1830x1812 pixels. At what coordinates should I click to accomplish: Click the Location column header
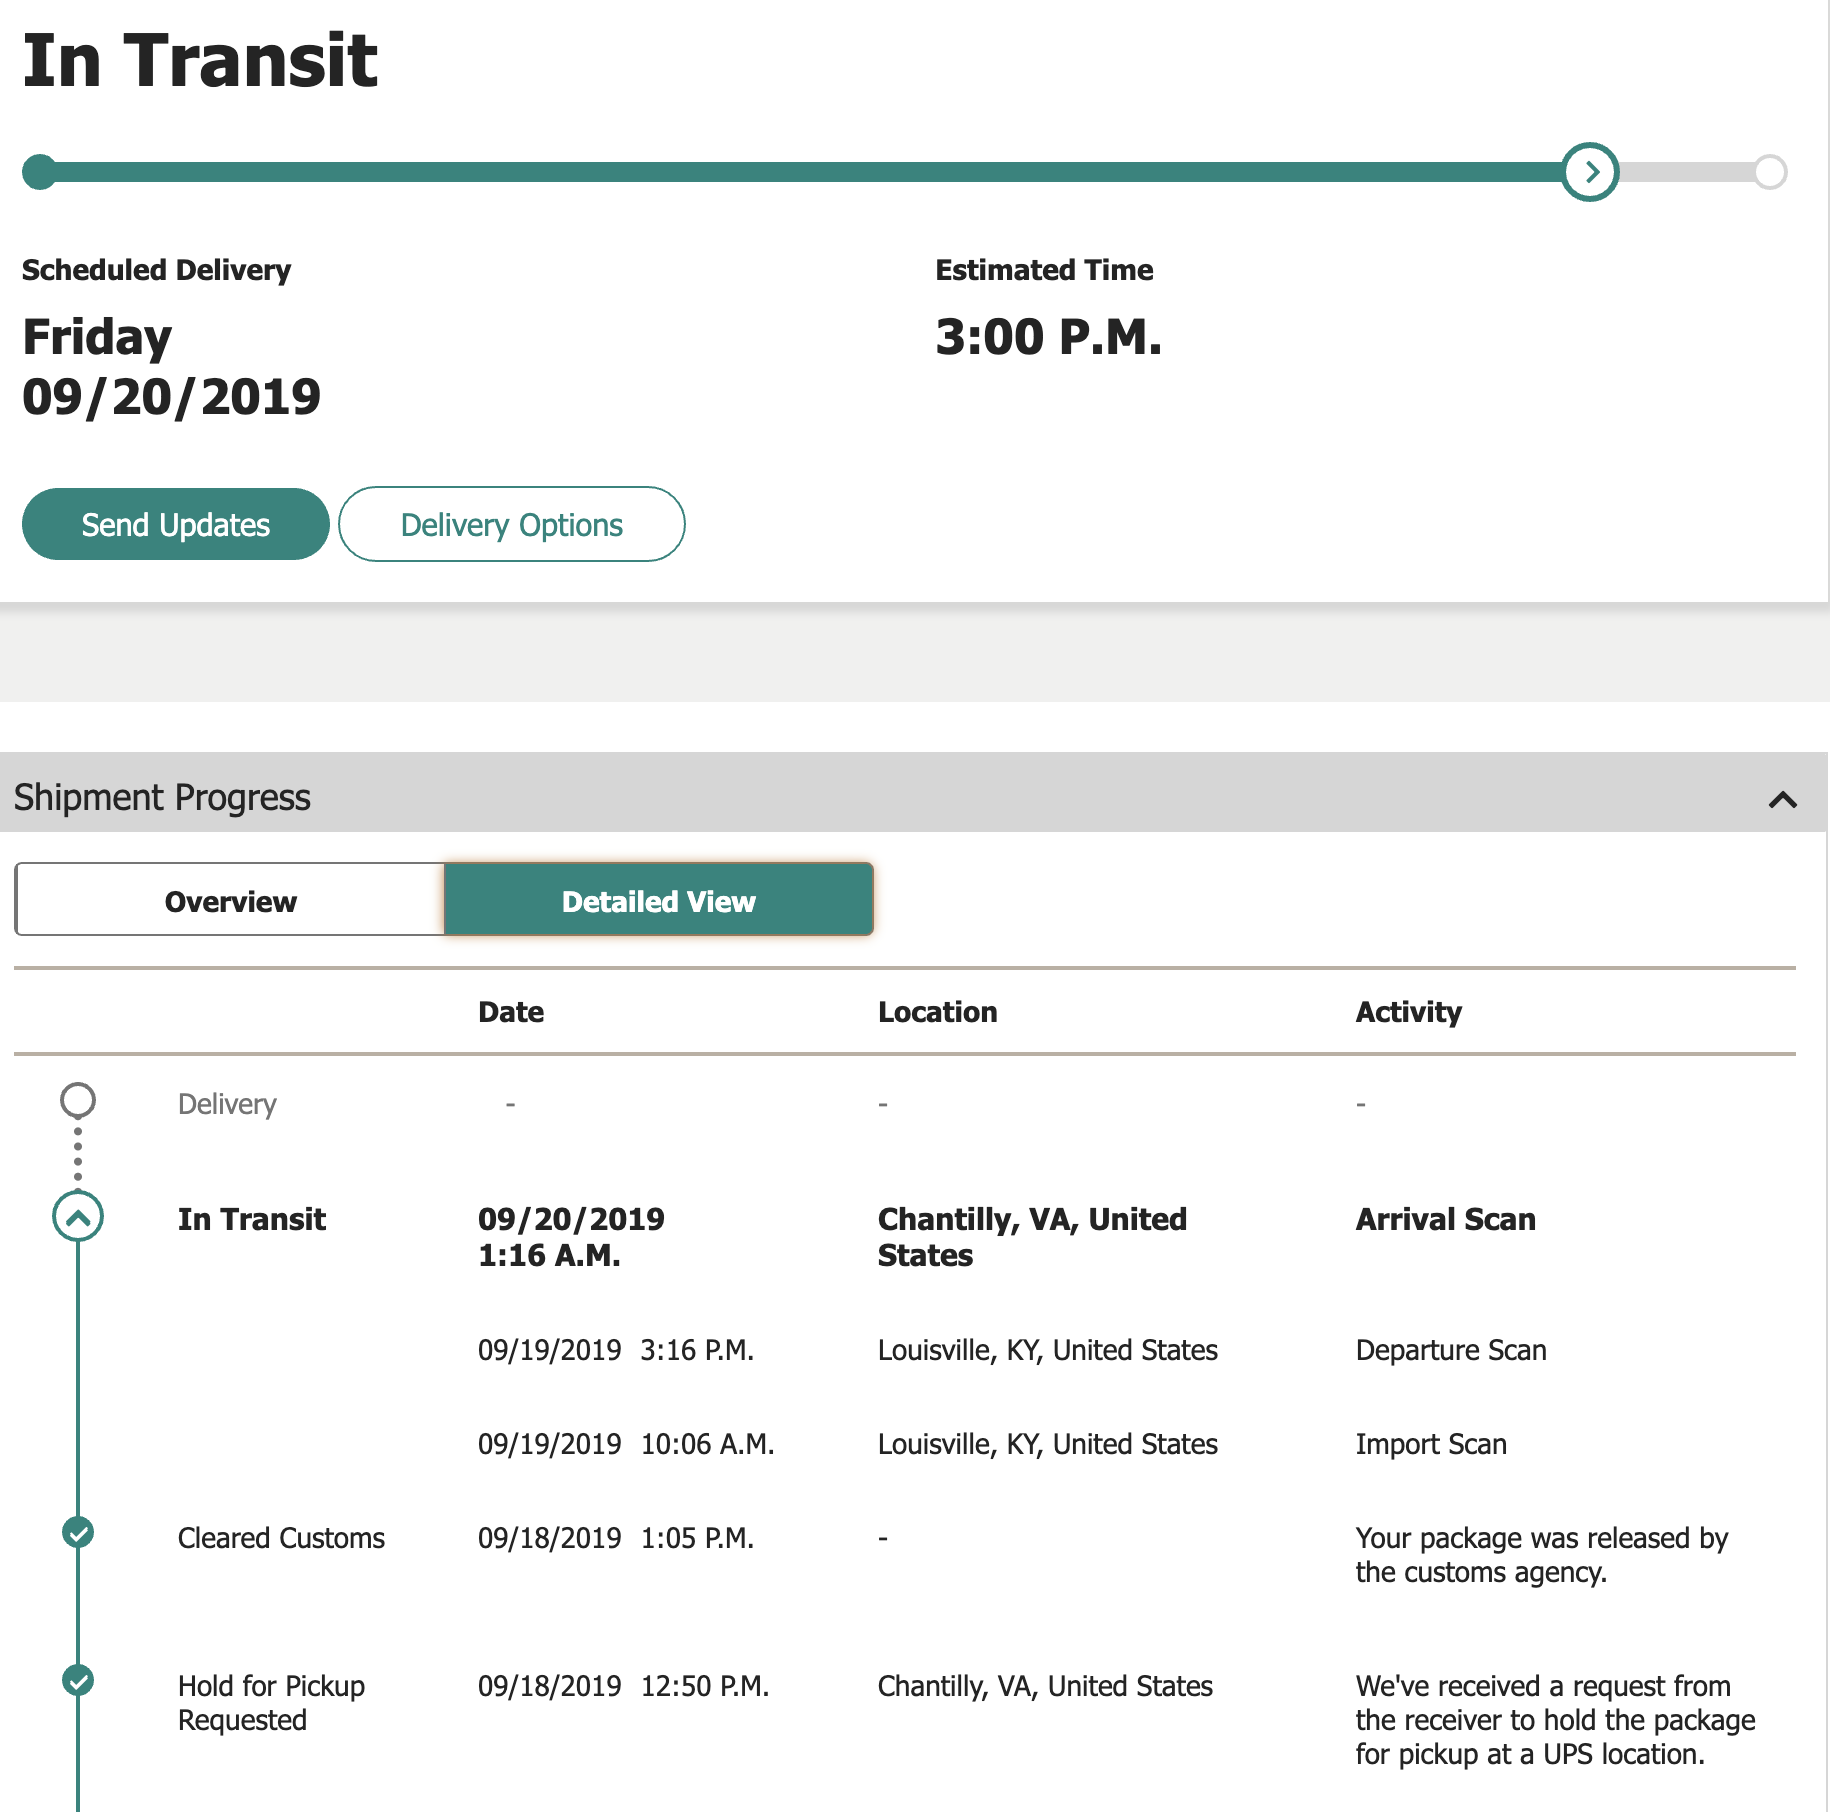click(x=938, y=1012)
